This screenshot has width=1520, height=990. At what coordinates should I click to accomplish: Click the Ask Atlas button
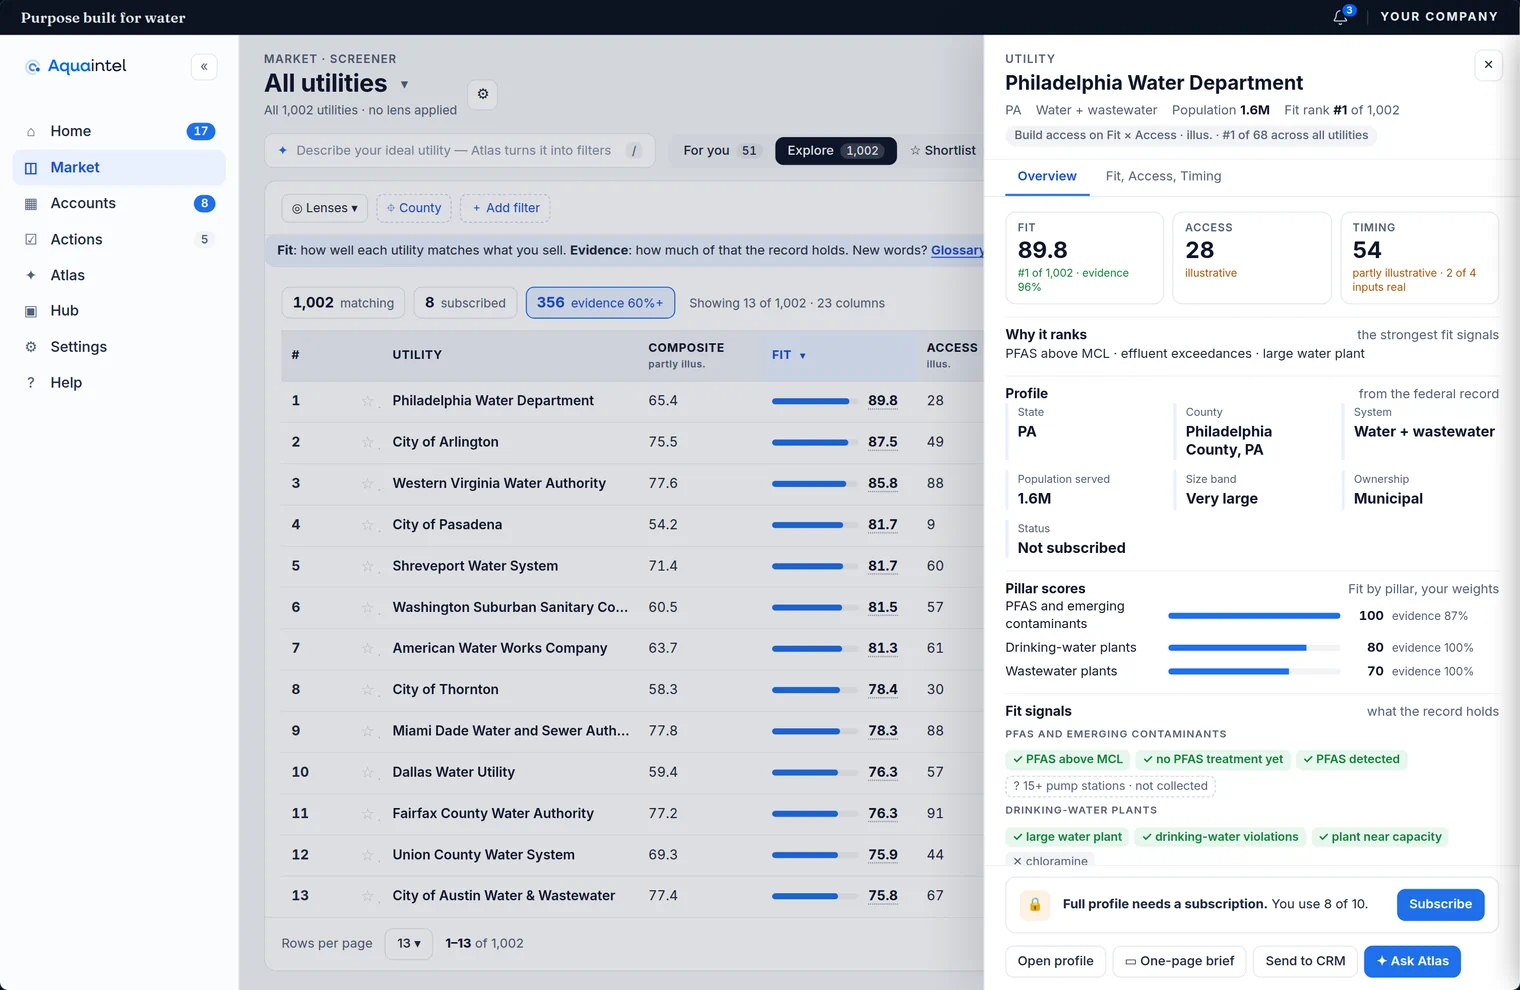pyautogui.click(x=1412, y=961)
